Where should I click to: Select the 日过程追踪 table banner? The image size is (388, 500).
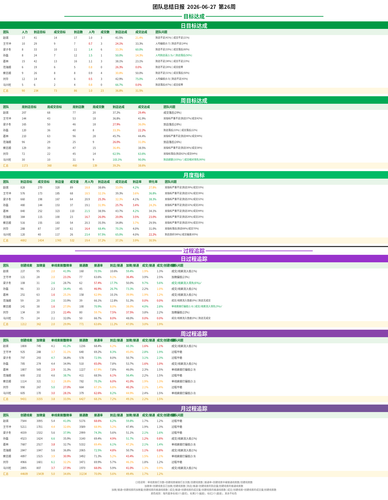(x=194, y=259)
